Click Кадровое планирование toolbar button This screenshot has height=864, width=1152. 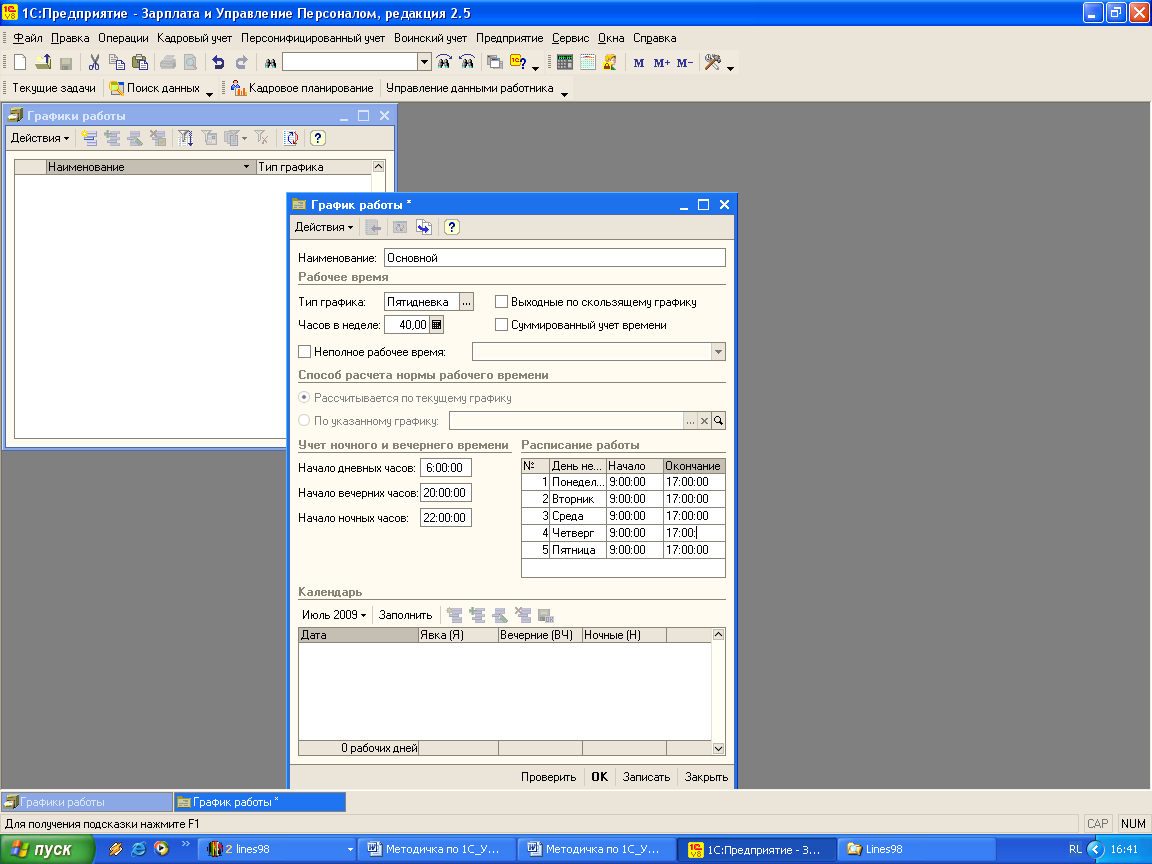pos(302,88)
